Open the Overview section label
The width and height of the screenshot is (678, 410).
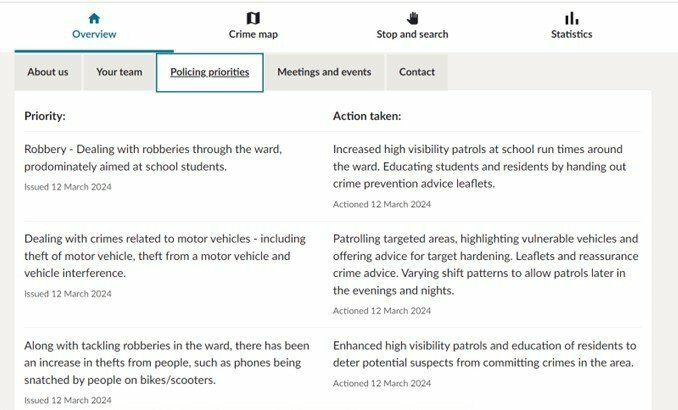point(94,34)
